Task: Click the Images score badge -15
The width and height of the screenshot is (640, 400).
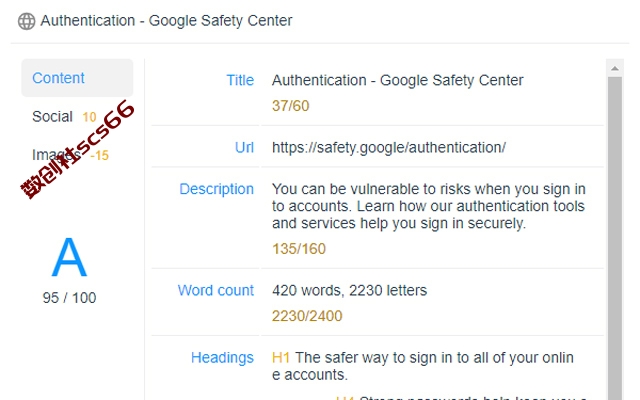Action: pyautogui.click(x=99, y=156)
